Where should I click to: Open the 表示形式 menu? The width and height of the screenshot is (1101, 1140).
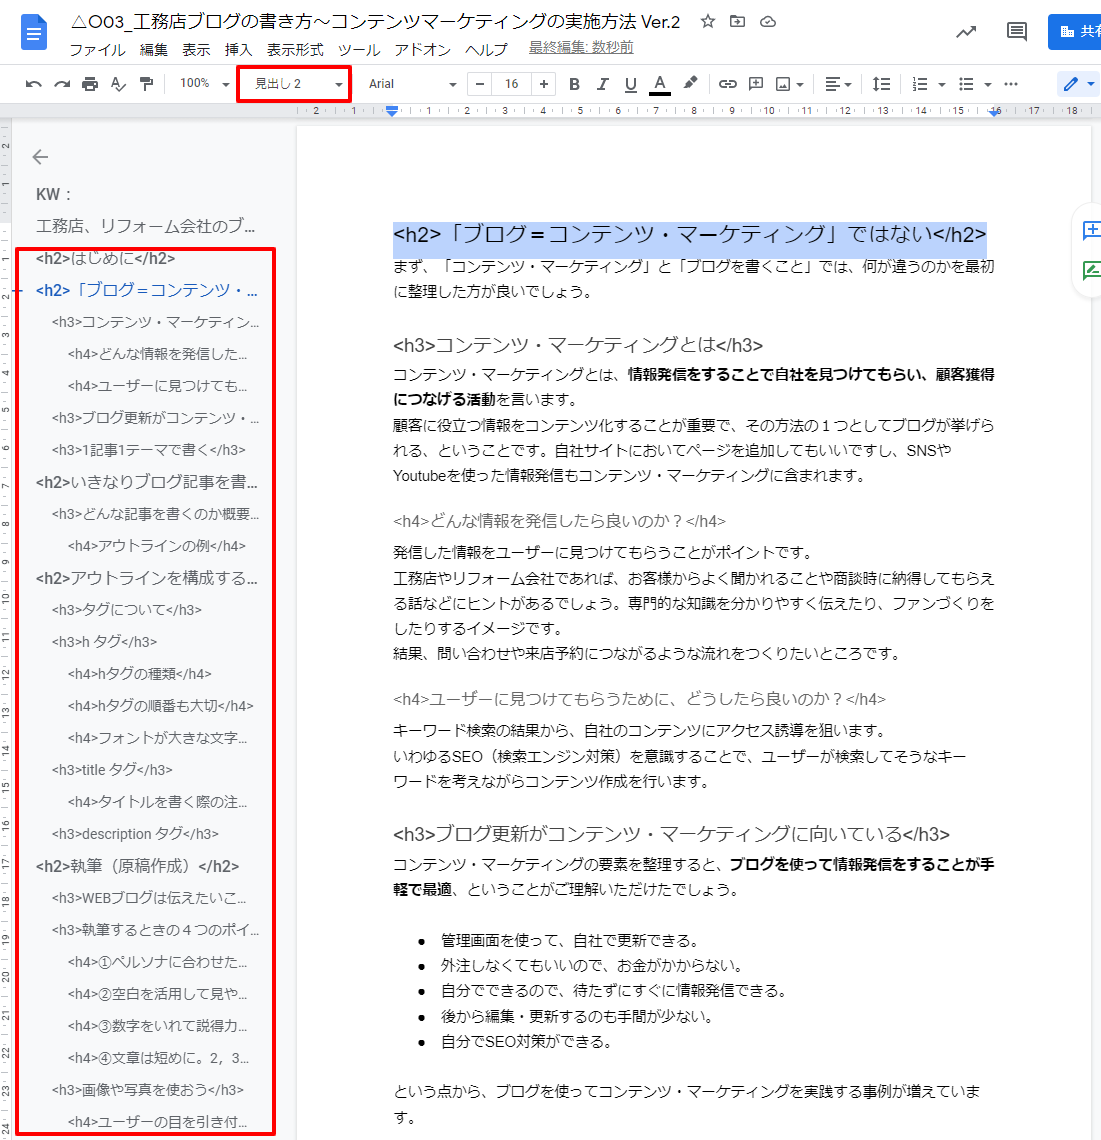coord(295,49)
